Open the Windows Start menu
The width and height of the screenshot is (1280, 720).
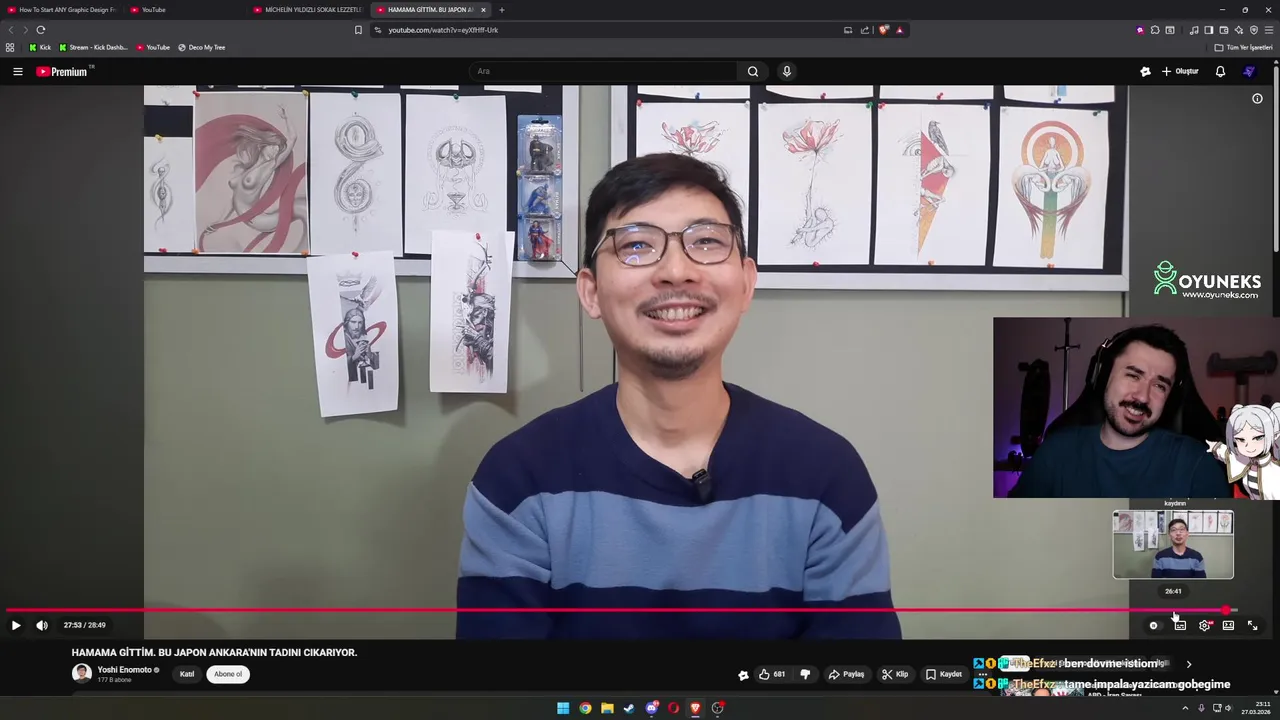563,708
